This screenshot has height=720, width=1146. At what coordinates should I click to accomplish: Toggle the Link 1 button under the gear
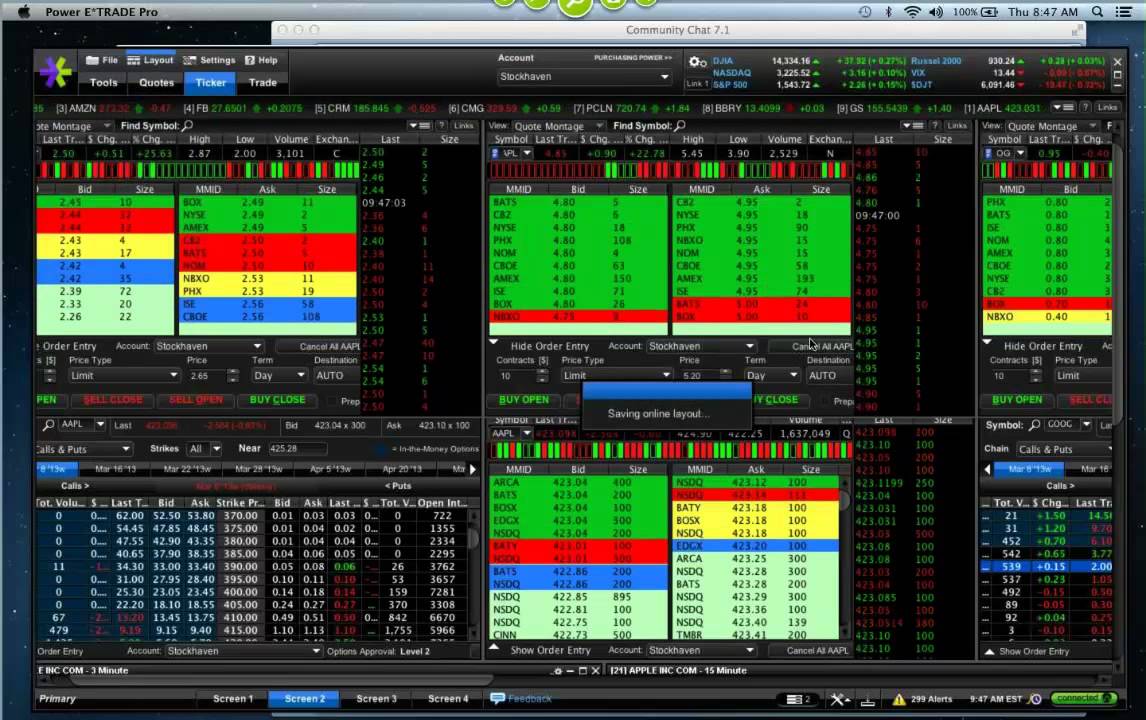pos(697,84)
